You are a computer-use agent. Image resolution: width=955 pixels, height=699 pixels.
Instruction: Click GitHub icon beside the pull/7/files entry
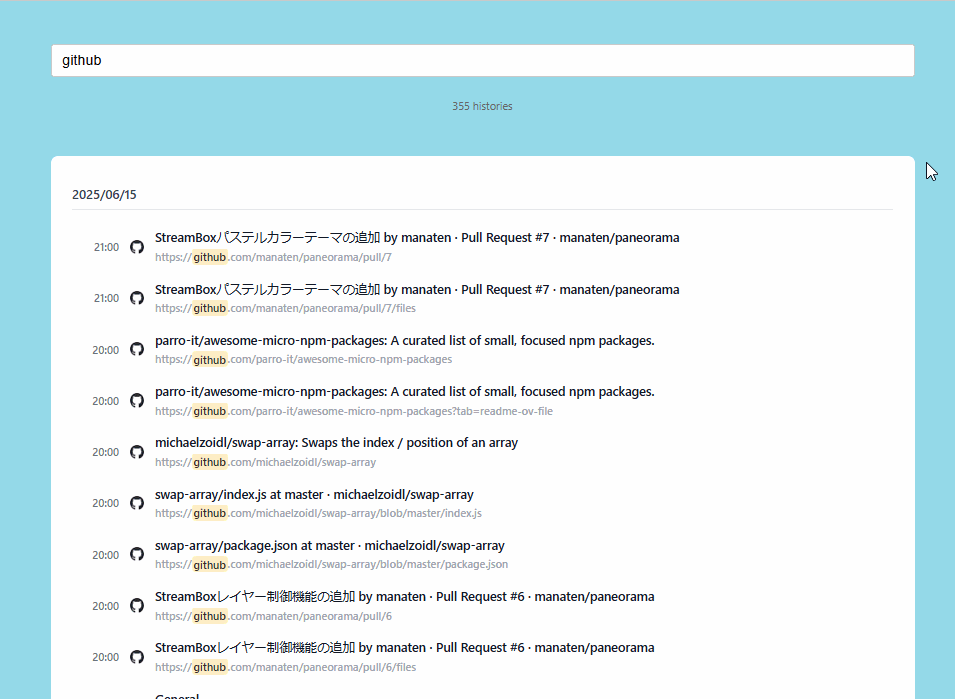[137, 298]
